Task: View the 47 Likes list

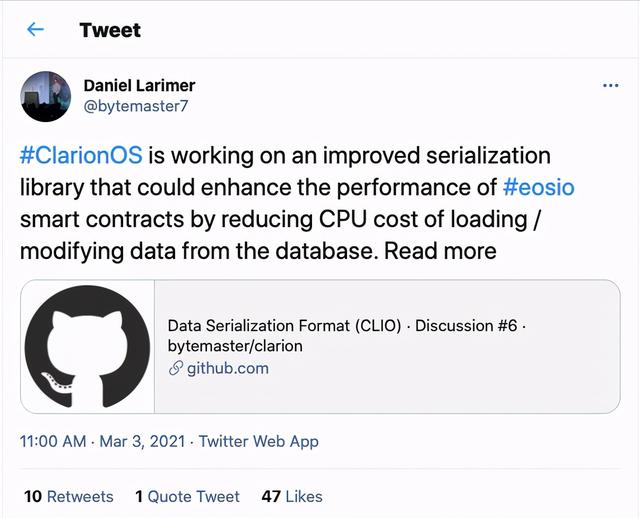Action: [292, 496]
